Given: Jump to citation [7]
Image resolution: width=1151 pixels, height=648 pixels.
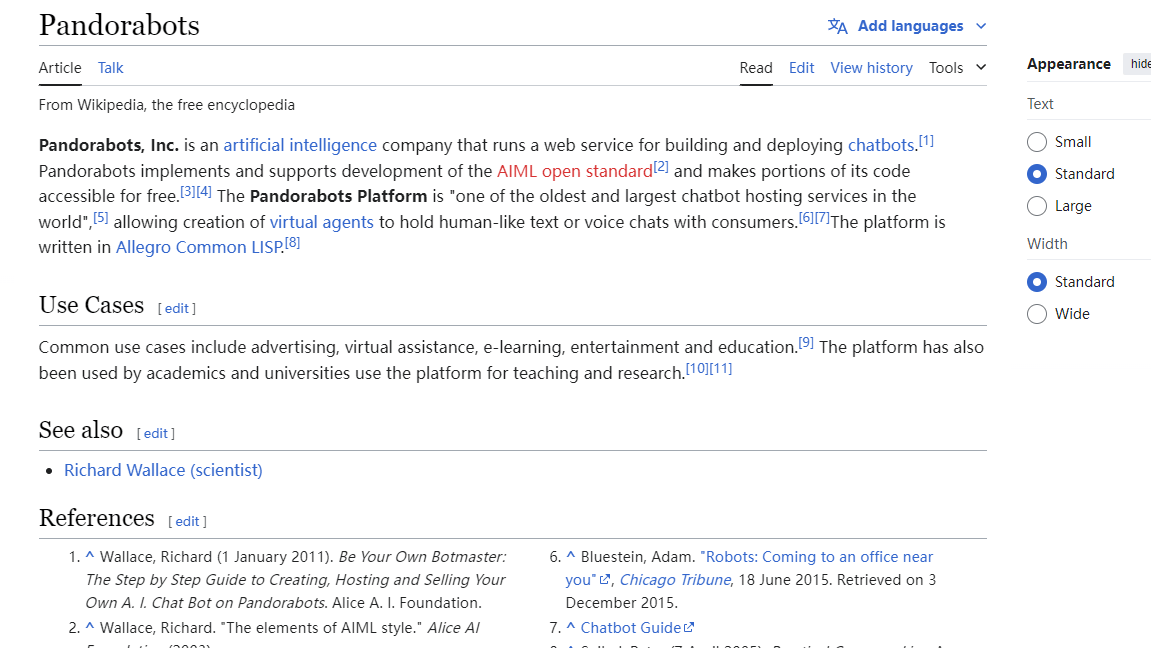Looking at the screenshot, I should coord(822,216).
